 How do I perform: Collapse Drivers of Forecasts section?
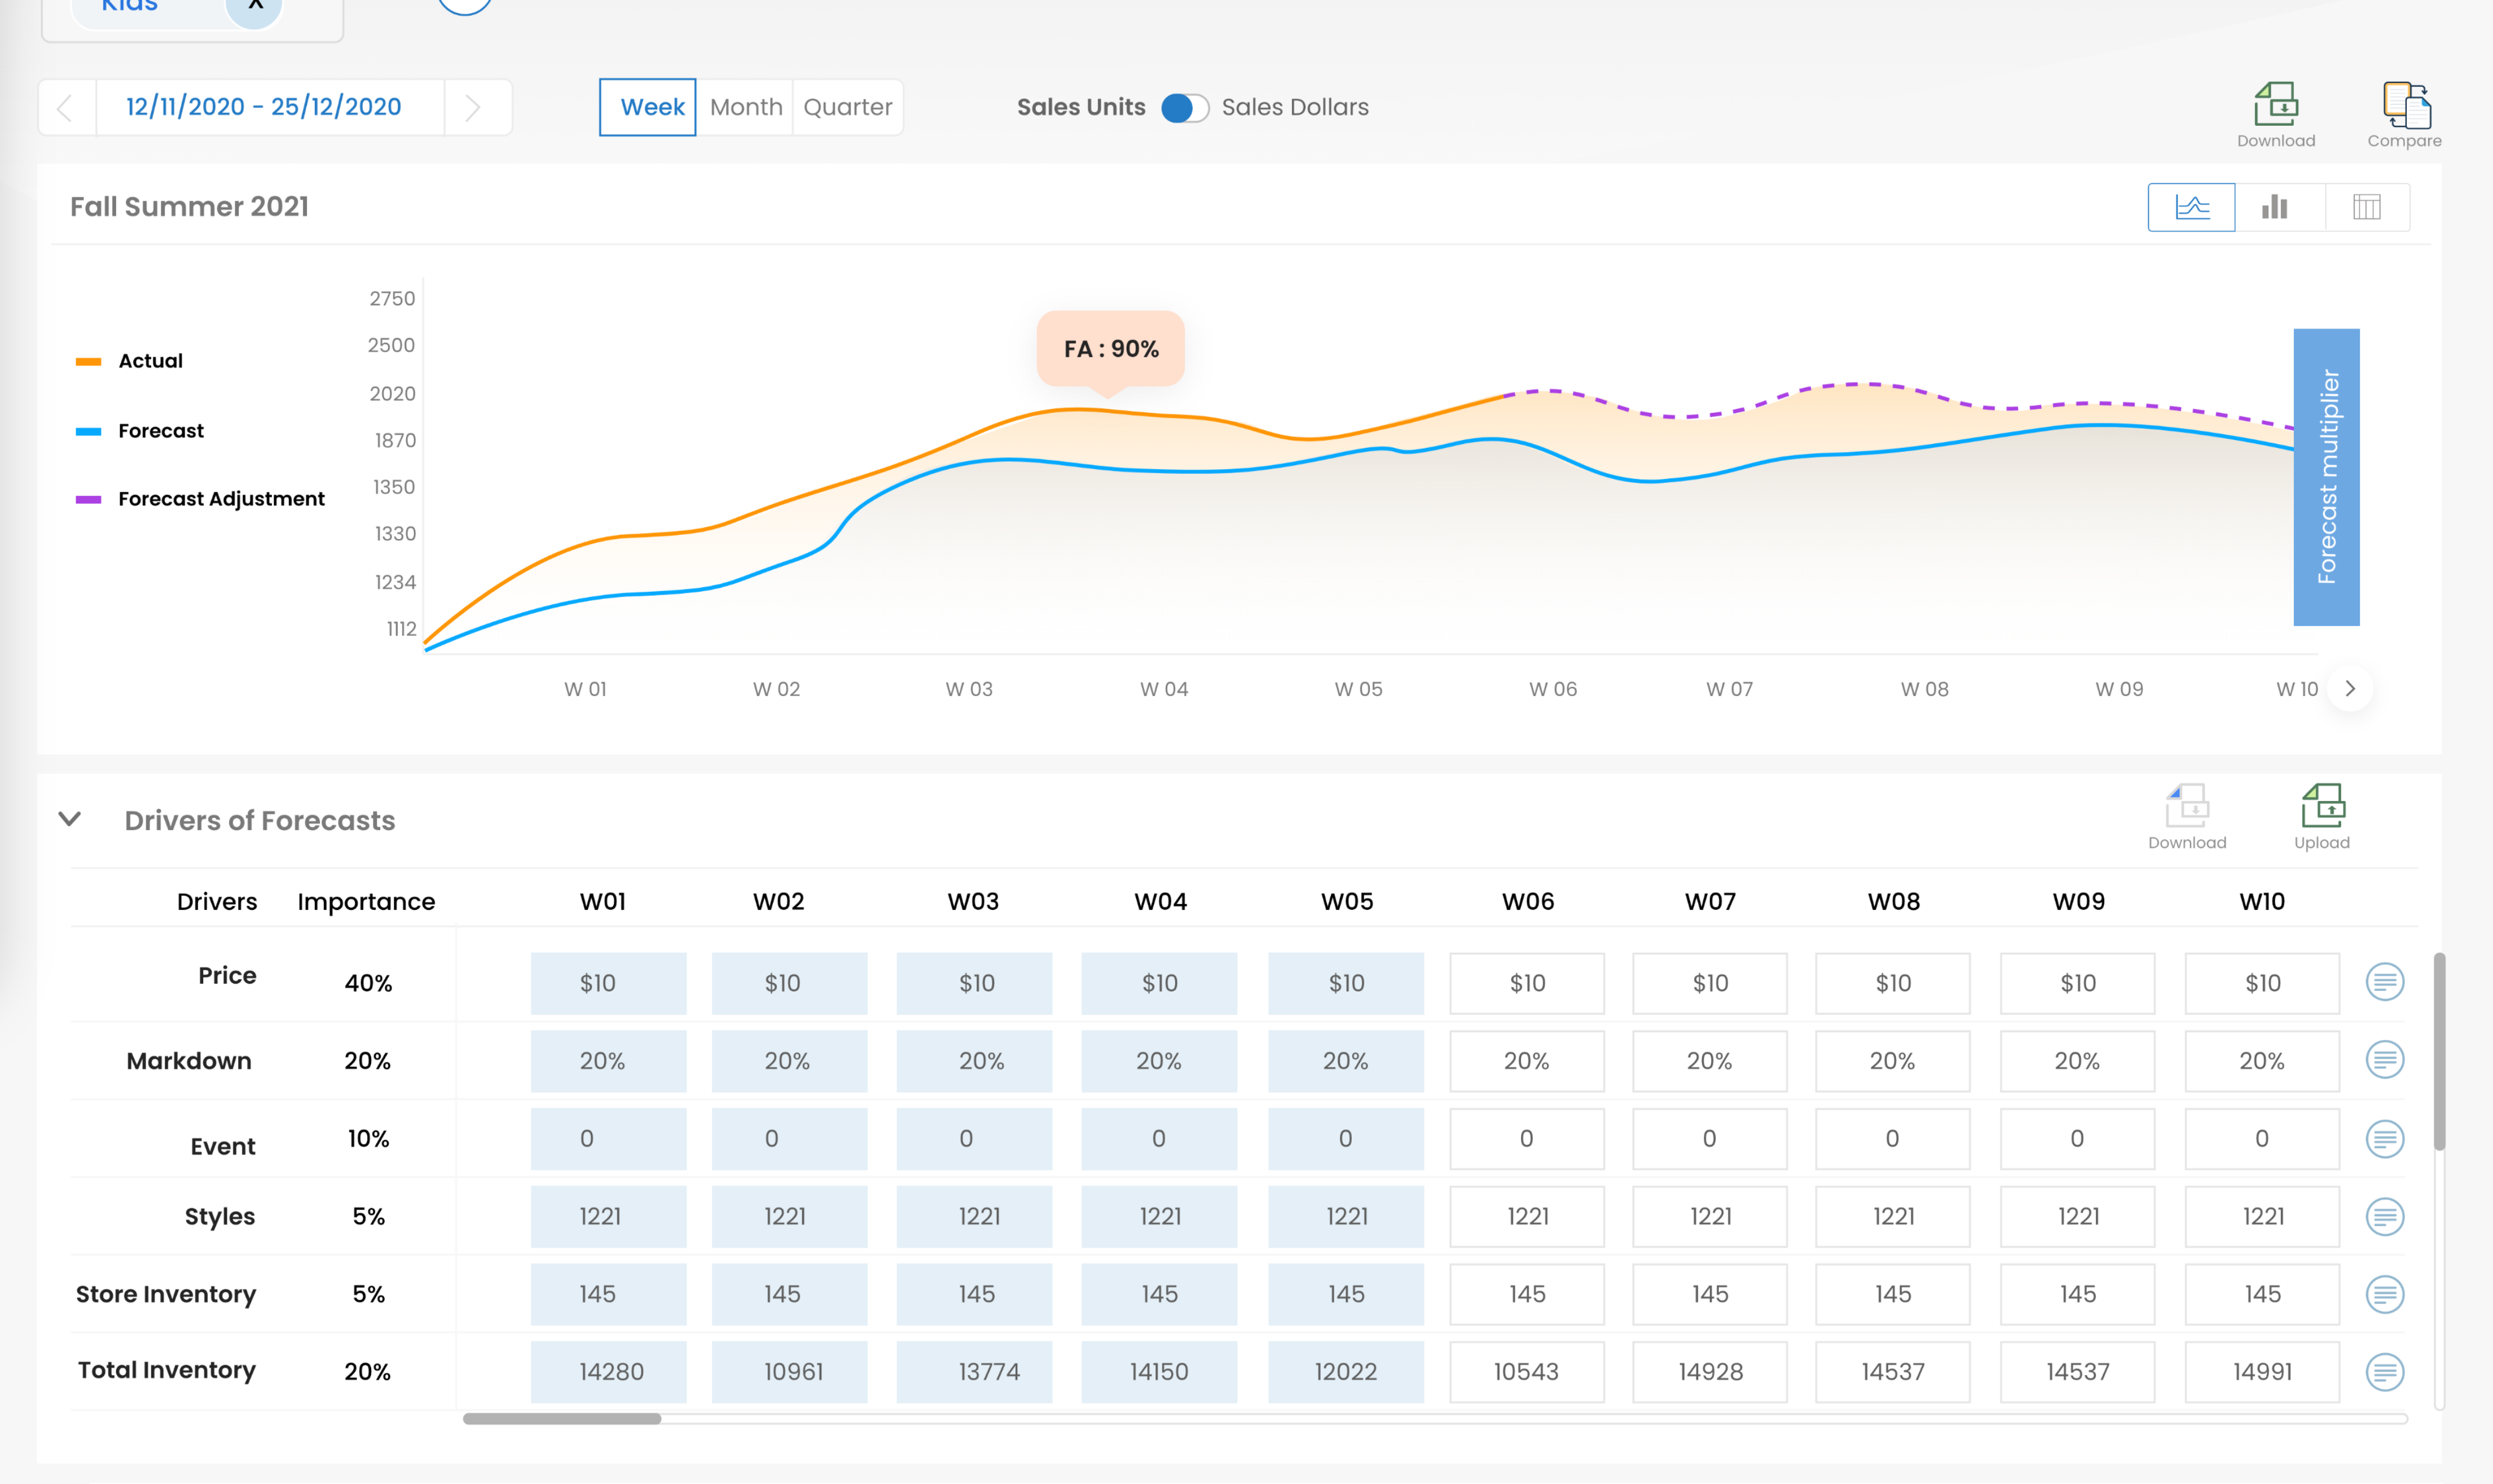point(70,820)
